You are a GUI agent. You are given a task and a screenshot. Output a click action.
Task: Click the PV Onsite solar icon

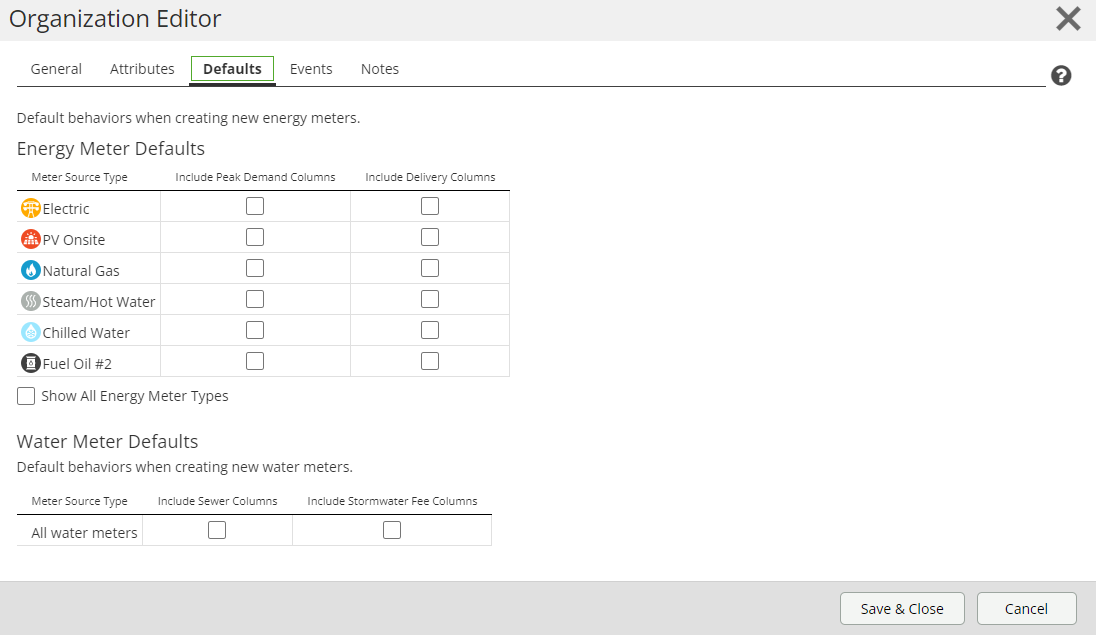pos(31,239)
